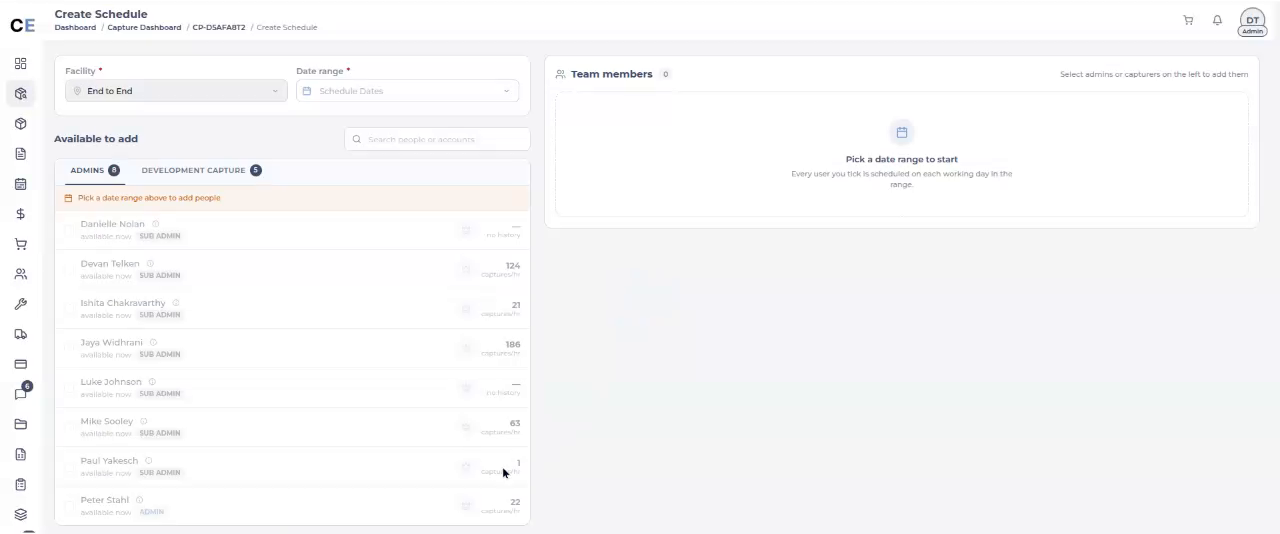Click the Team members heading

[x=611, y=74]
